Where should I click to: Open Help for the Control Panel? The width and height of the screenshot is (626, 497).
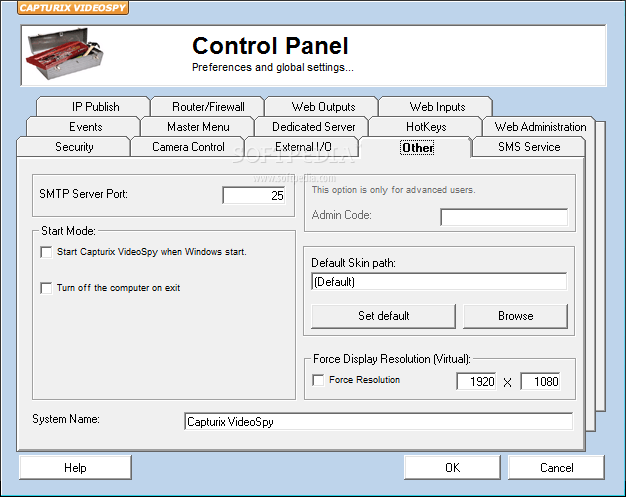click(x=75, y=467)
